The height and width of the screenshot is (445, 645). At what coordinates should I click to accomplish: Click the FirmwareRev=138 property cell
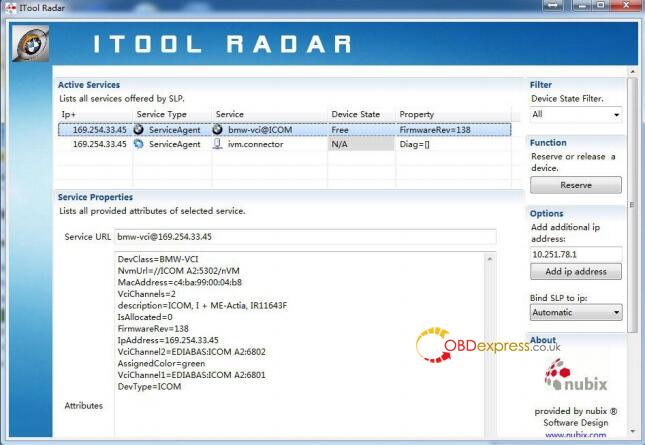tap(453, 130)
